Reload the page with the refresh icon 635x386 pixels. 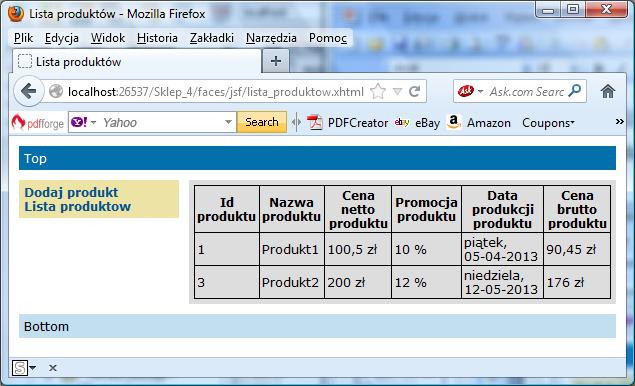click(414, 92)
